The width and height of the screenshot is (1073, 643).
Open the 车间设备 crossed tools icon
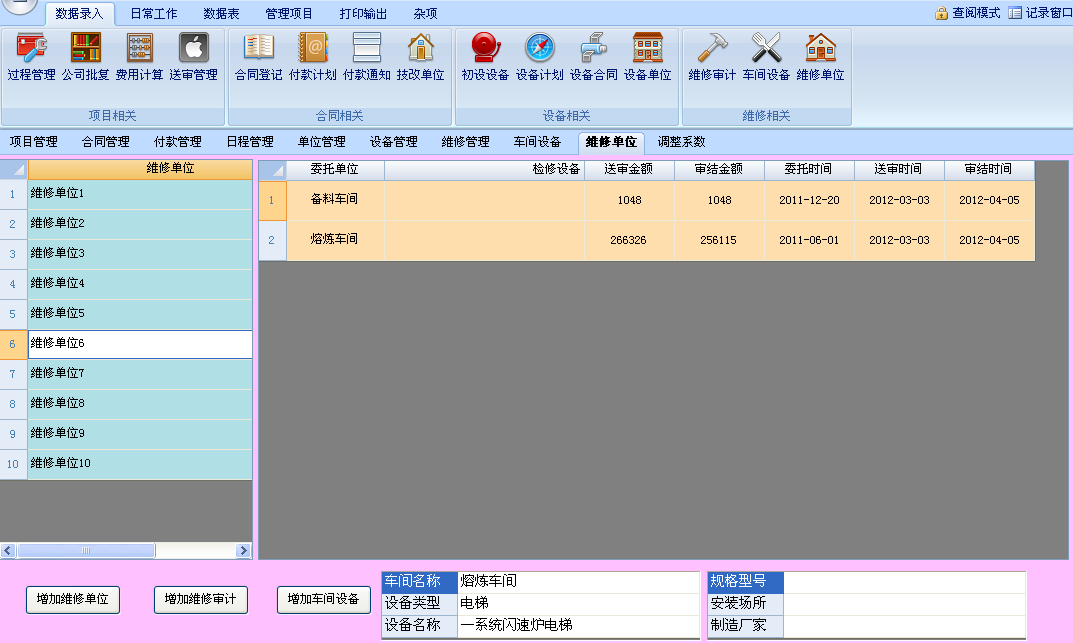click(x=766, y=49)
